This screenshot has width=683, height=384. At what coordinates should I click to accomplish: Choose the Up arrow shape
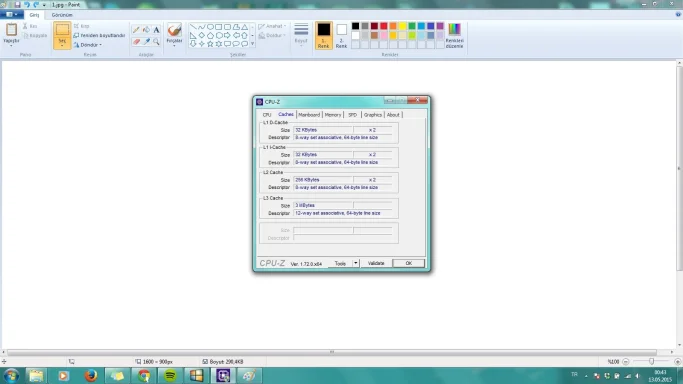(x=244, y=35)
